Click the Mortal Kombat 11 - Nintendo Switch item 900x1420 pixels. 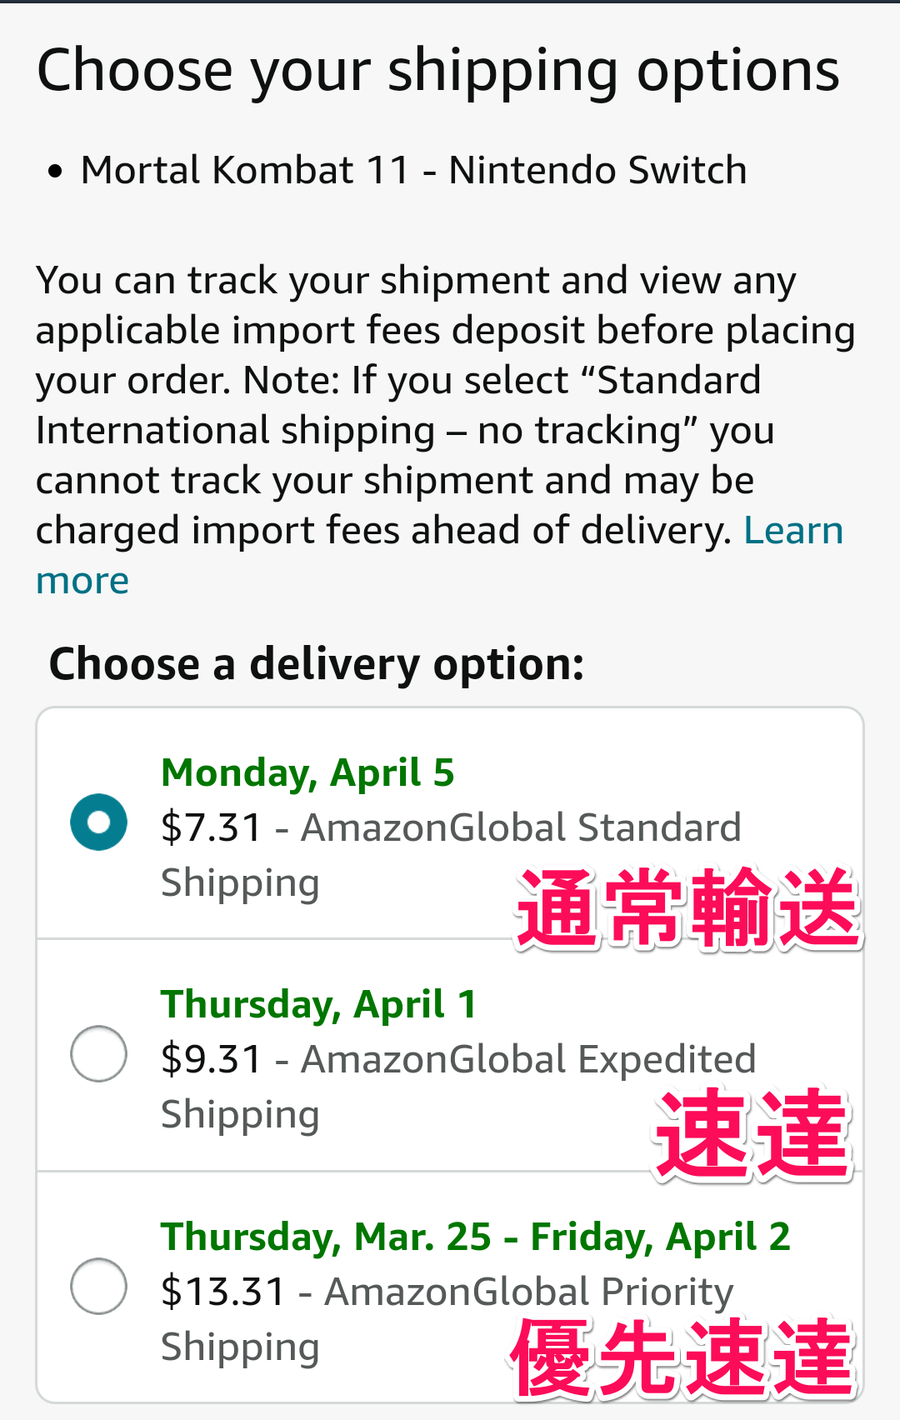pos(414,170)
